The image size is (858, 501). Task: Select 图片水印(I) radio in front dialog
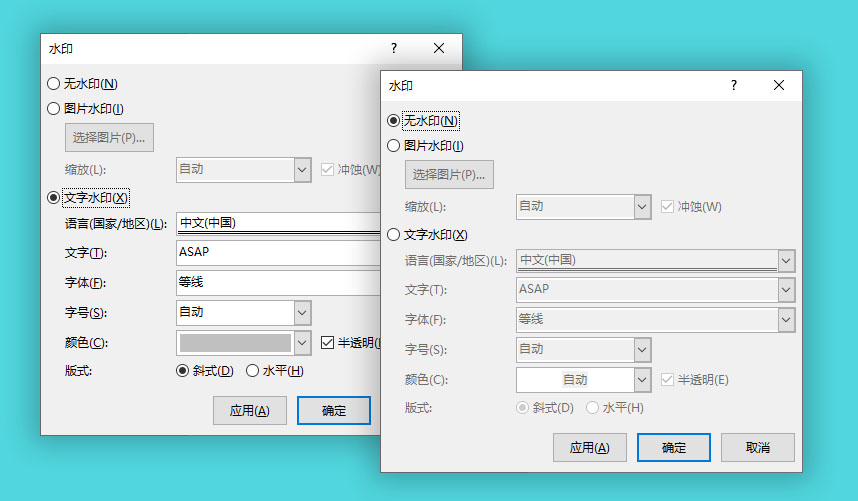(393, 145)
